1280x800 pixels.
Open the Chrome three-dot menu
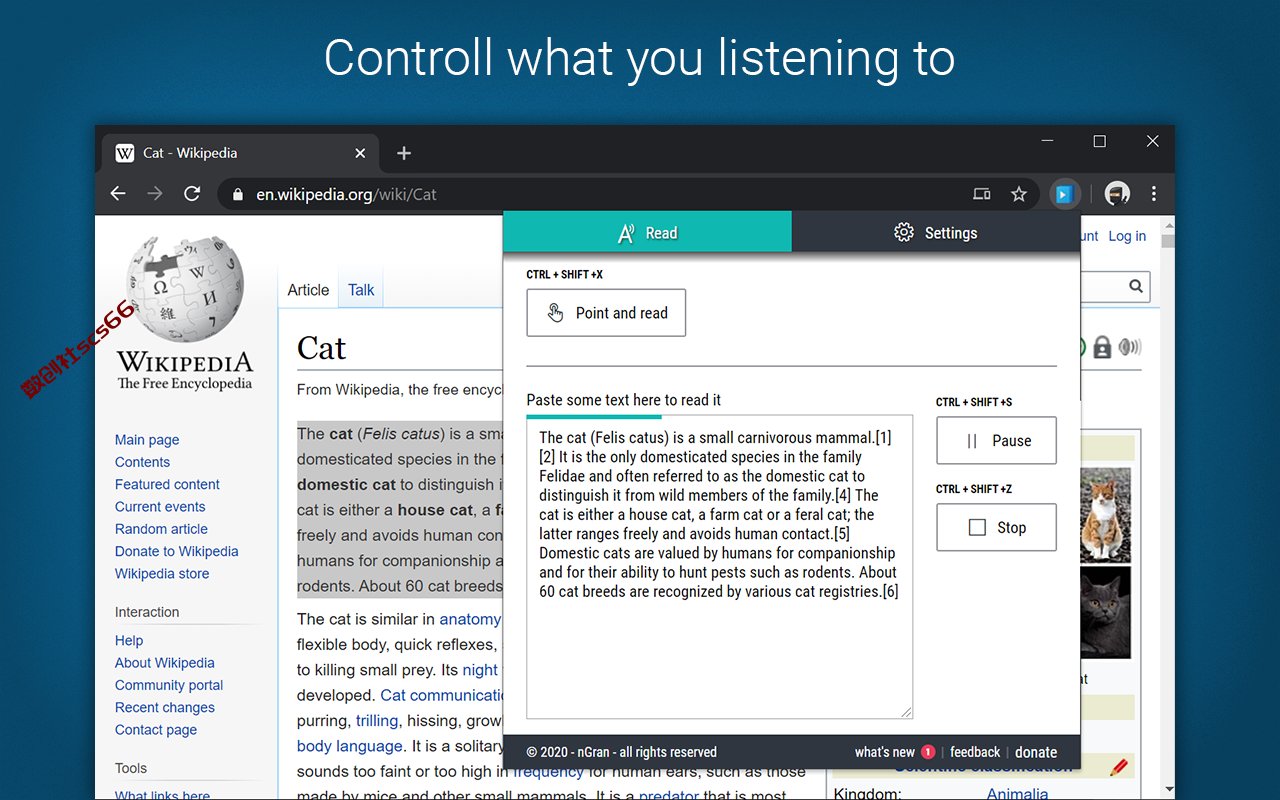[x=1154, y=194]
